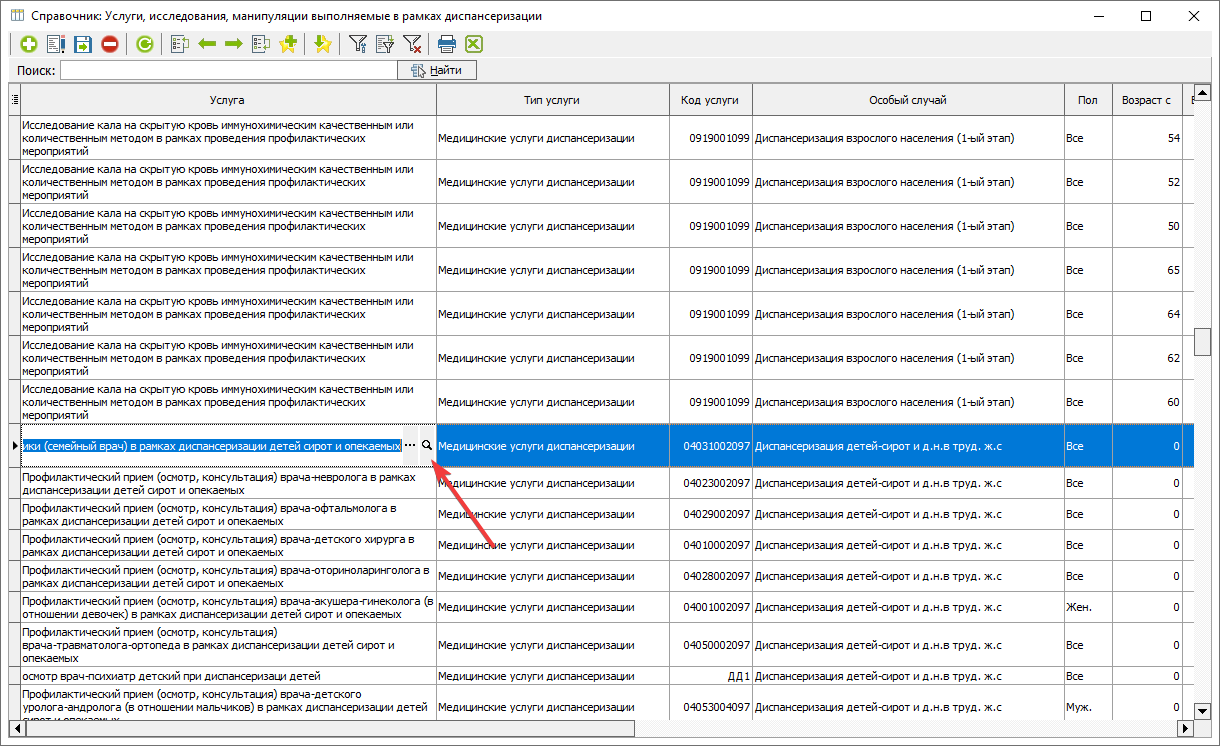Select the врача-травматолога-ортопеда service row

(x=600, y=645)
